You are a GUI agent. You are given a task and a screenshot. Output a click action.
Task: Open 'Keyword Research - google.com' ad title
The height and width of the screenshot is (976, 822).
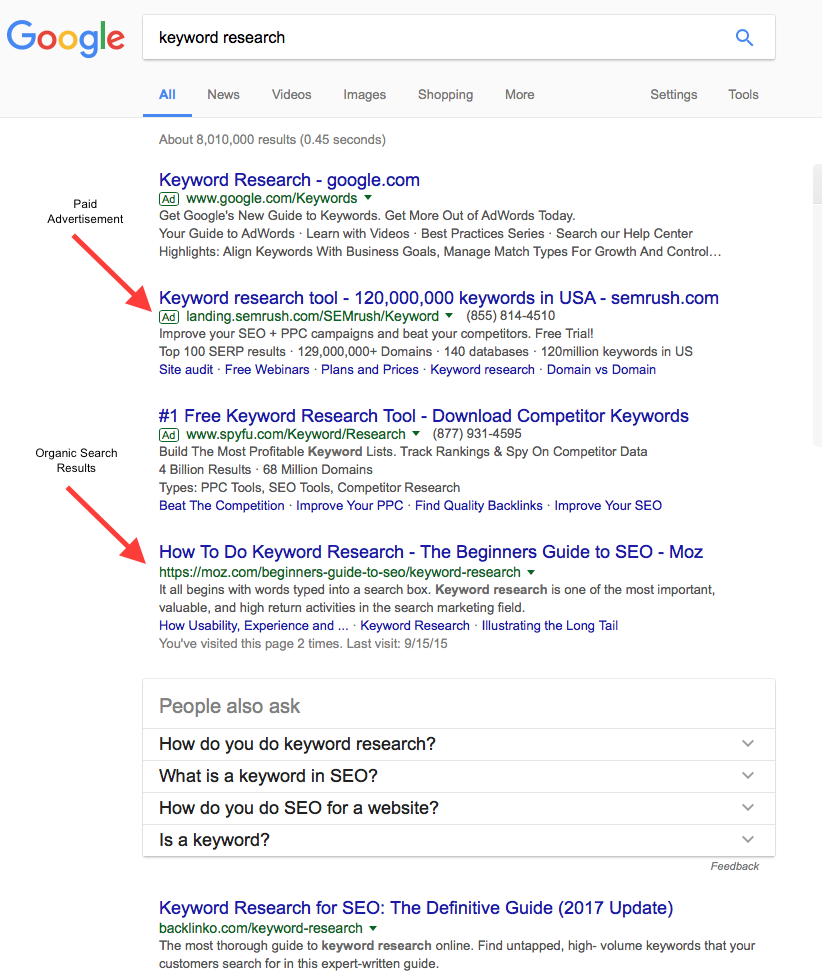(289, 180)
